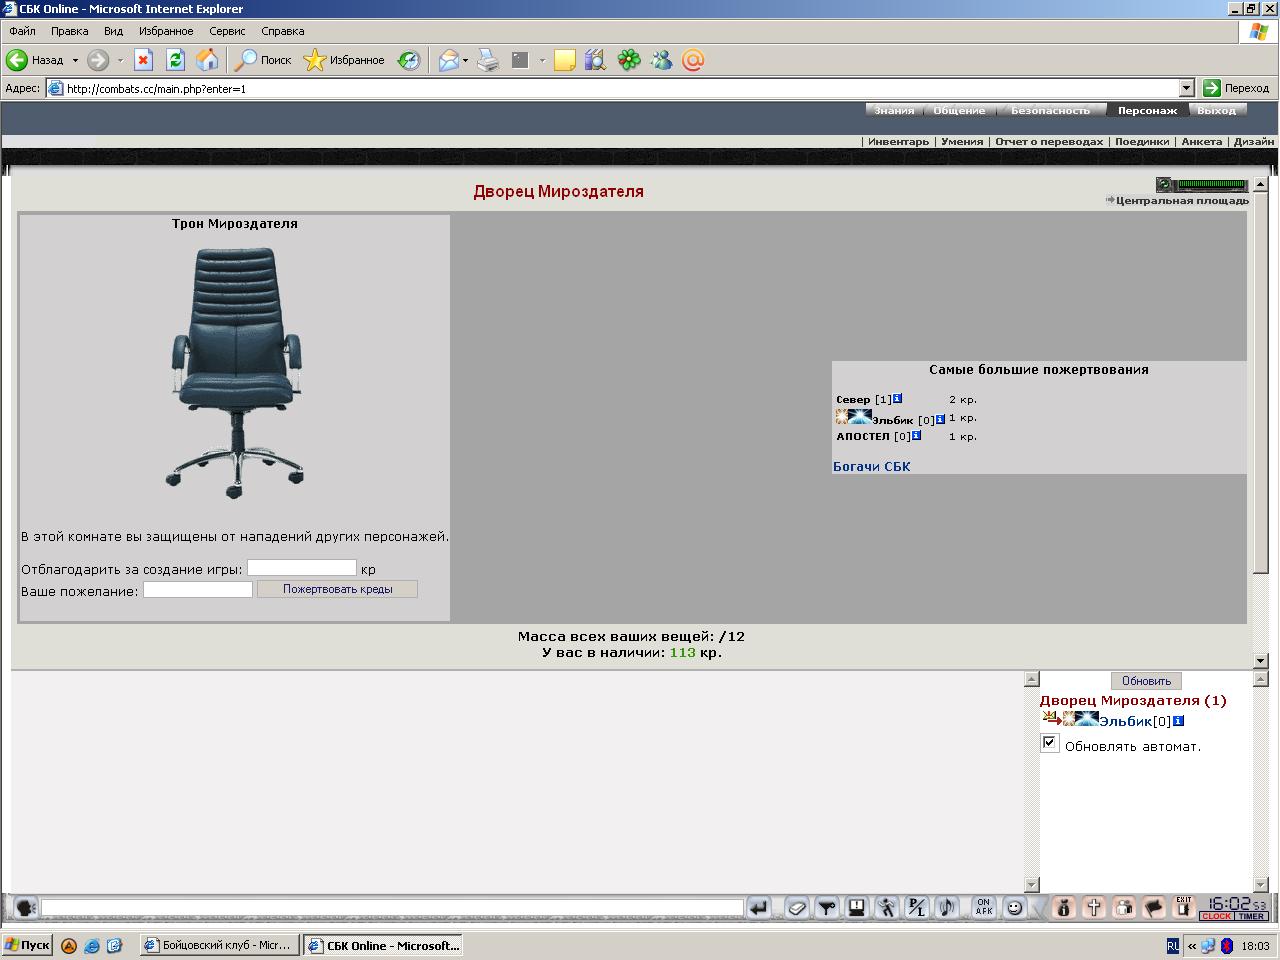This screenshot has height=960, width=1280.
Task: Click the Print icon in toolbar
Action: point(487,60)
